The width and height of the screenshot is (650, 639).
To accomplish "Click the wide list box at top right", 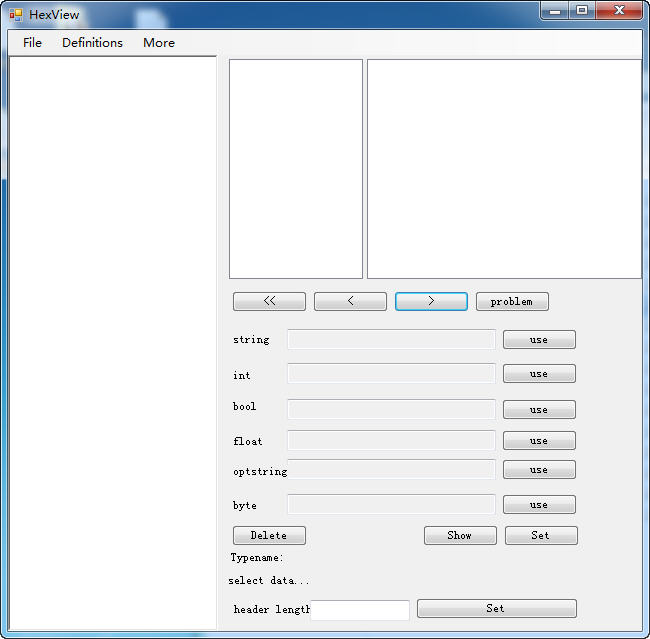I will click(504, 169).
